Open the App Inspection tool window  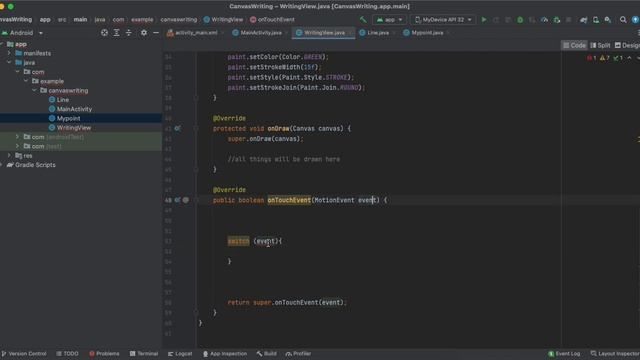[225, 353]
